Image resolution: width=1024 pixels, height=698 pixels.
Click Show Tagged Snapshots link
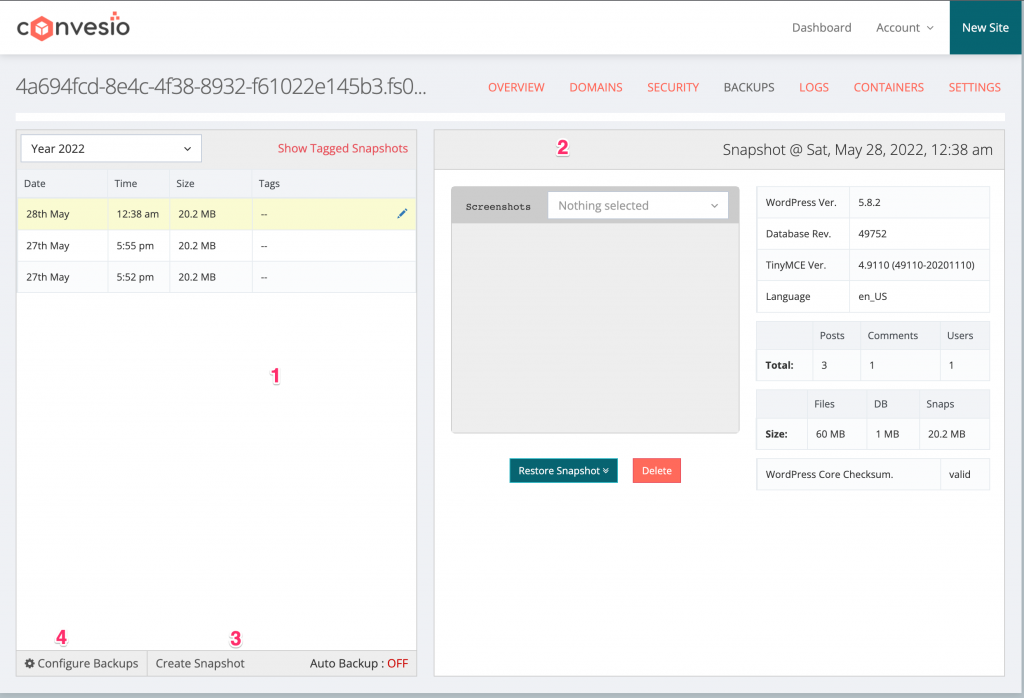343,148
